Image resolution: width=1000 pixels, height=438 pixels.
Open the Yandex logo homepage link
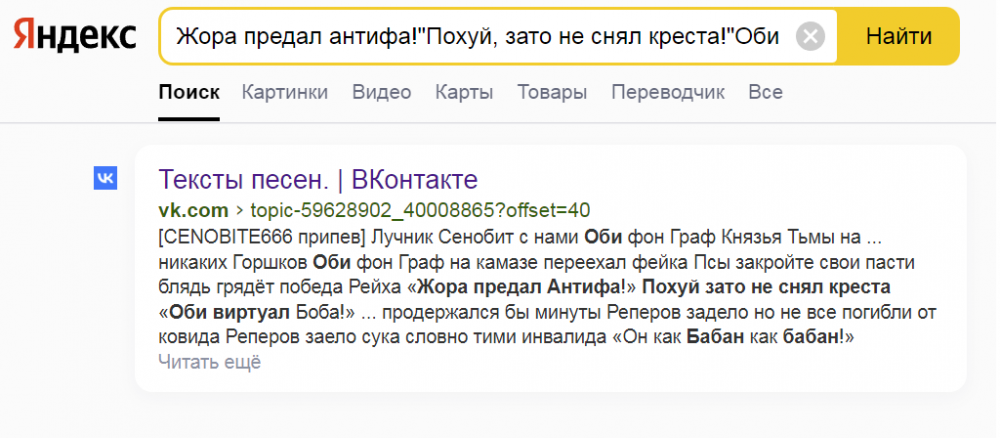pos(75,36)
